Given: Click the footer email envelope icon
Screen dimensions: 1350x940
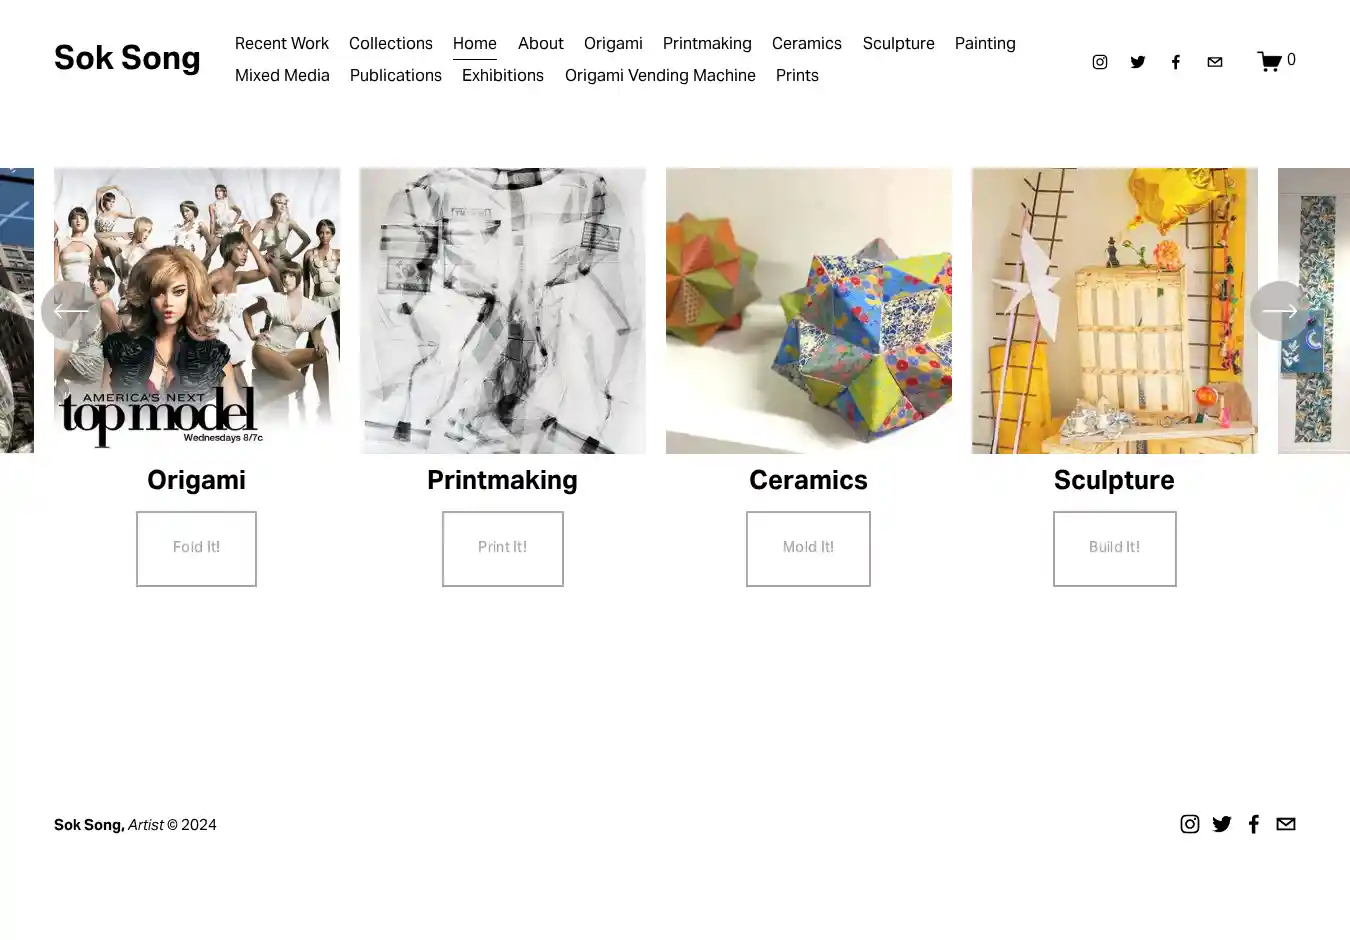Looking at the screenshot, I should 1286,824.
